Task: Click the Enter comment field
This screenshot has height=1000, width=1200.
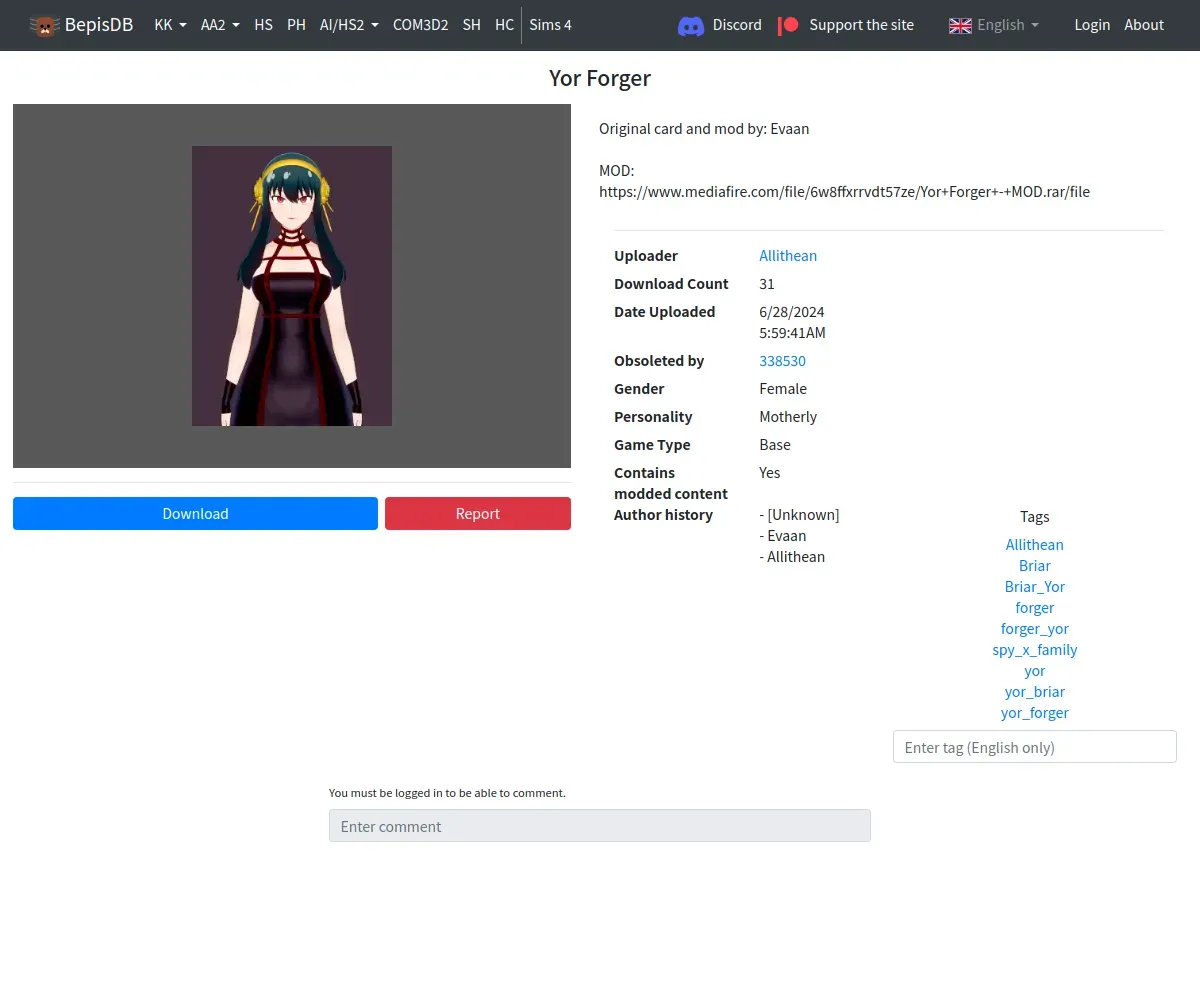Action: click(x=600, y=826)
